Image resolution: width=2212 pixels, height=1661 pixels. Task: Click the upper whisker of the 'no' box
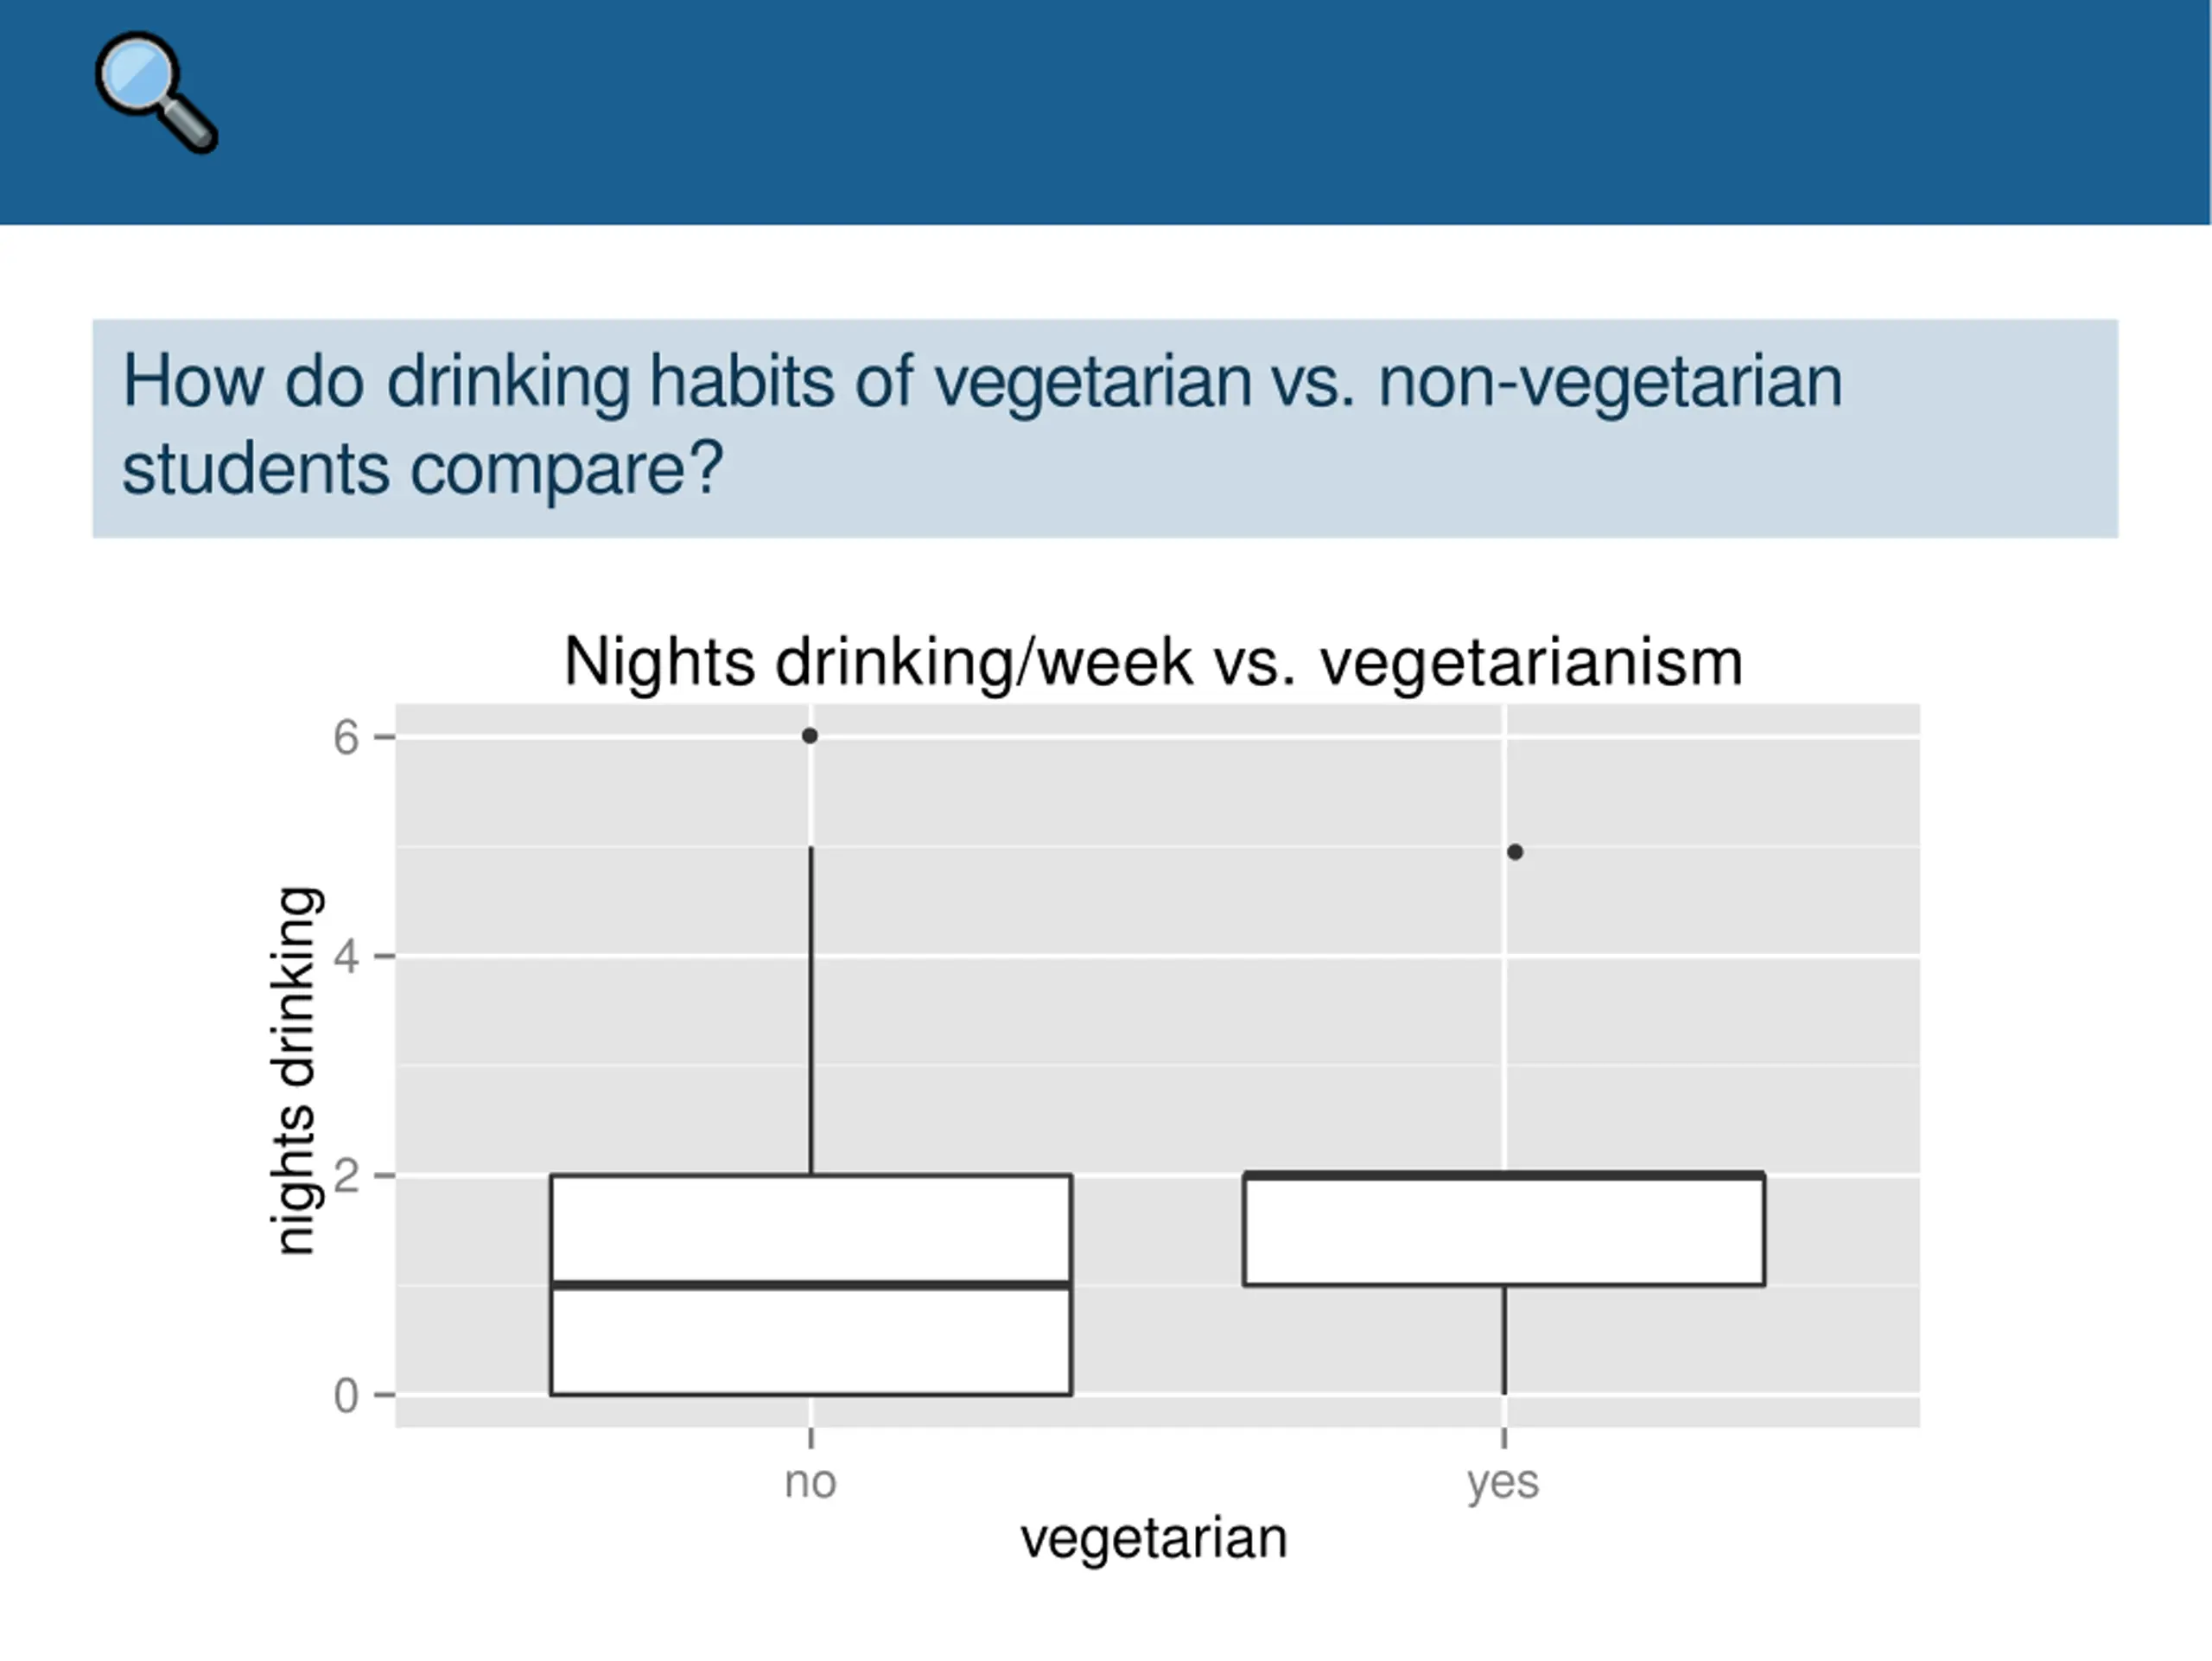pos(810,1010)
